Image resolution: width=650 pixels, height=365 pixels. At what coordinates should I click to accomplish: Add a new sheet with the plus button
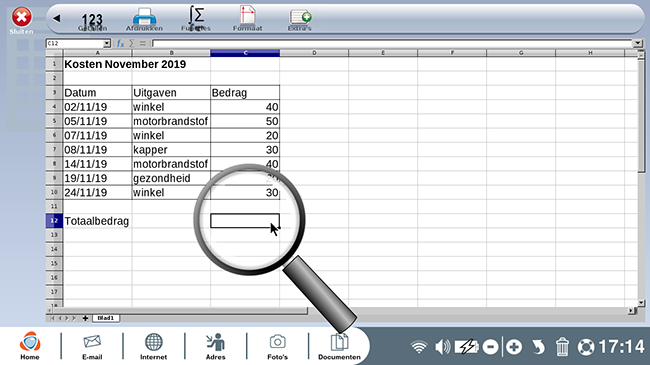pyautogui.click(x=85, y=318)
